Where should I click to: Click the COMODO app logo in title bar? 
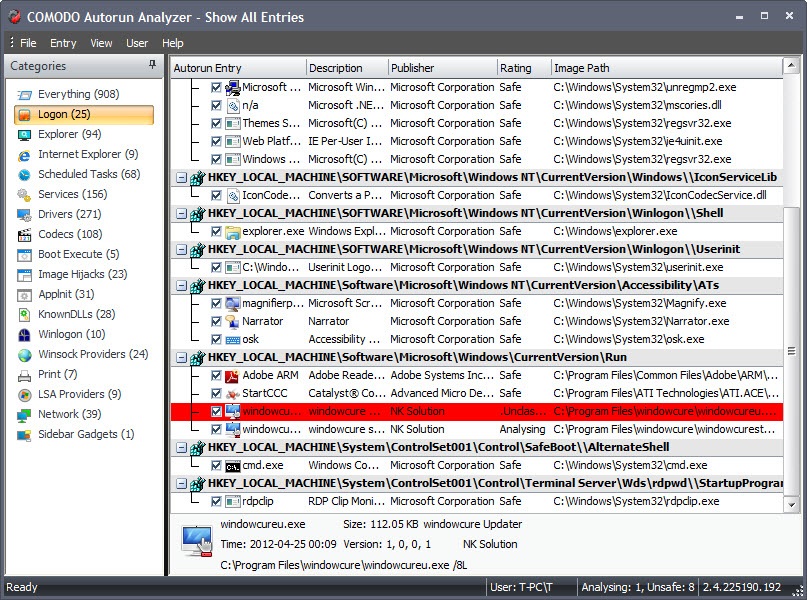point(14,16)
